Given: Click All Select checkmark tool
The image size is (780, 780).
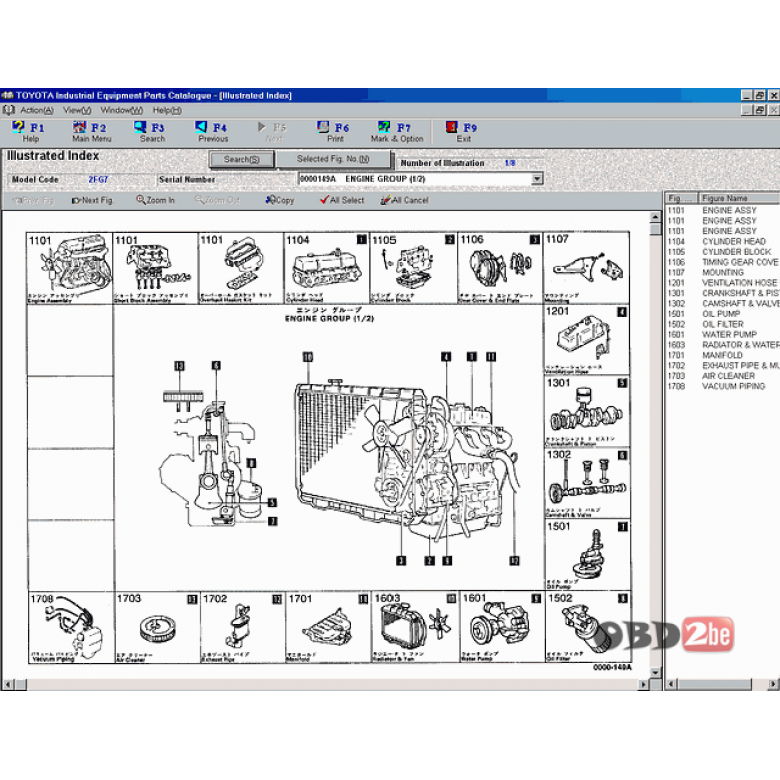Looking at the screenshot, I should point(342,200).
